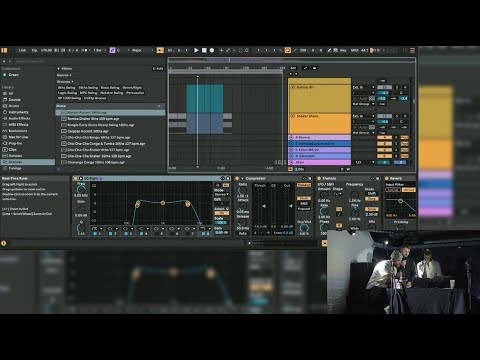Select the Percussion filter tag
Screen dimensions: 480x360
135,93
